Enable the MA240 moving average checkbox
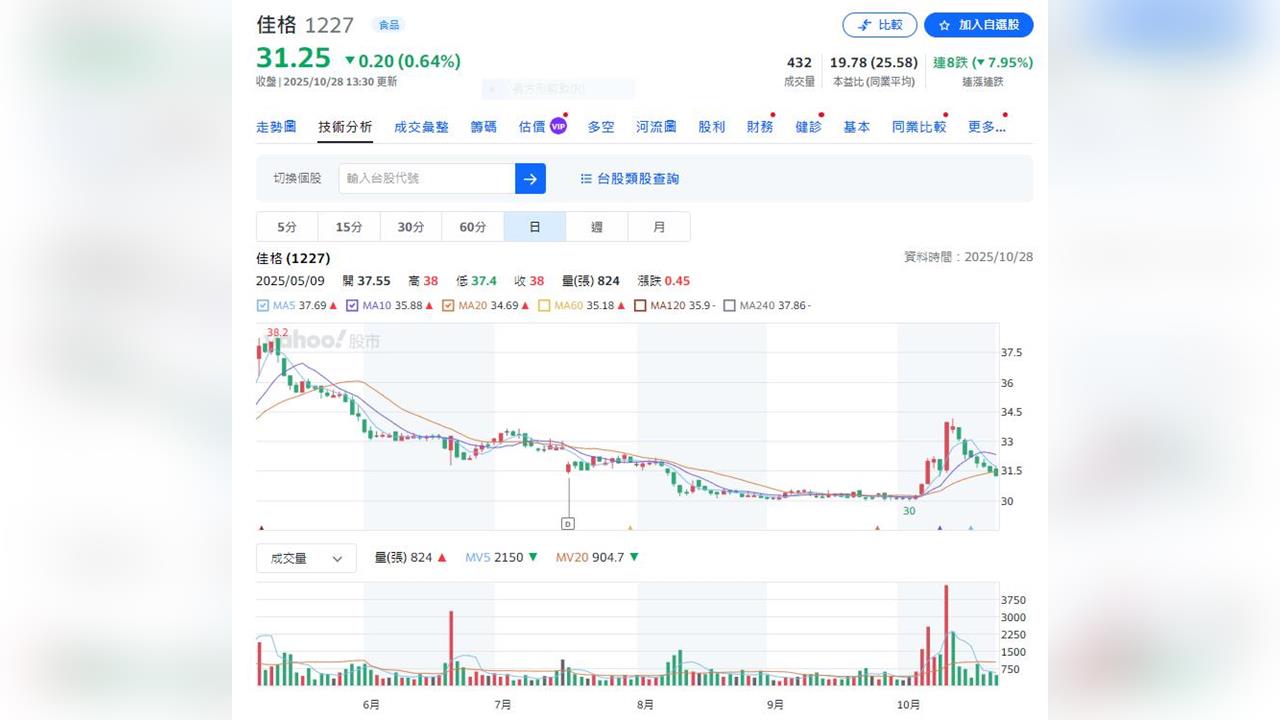1280x720 pixels. 729,305
